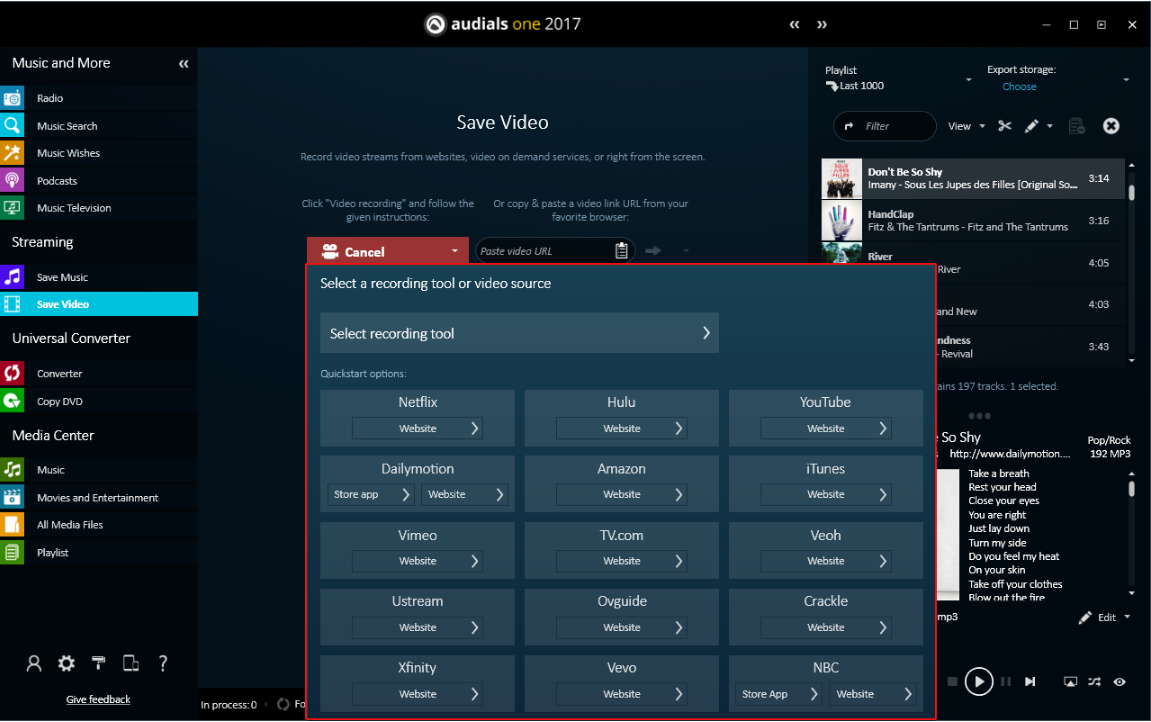The image size is (1151, 722).
Task: Select the Don't Be So Shy track row
Action: (x=973, y=178)
